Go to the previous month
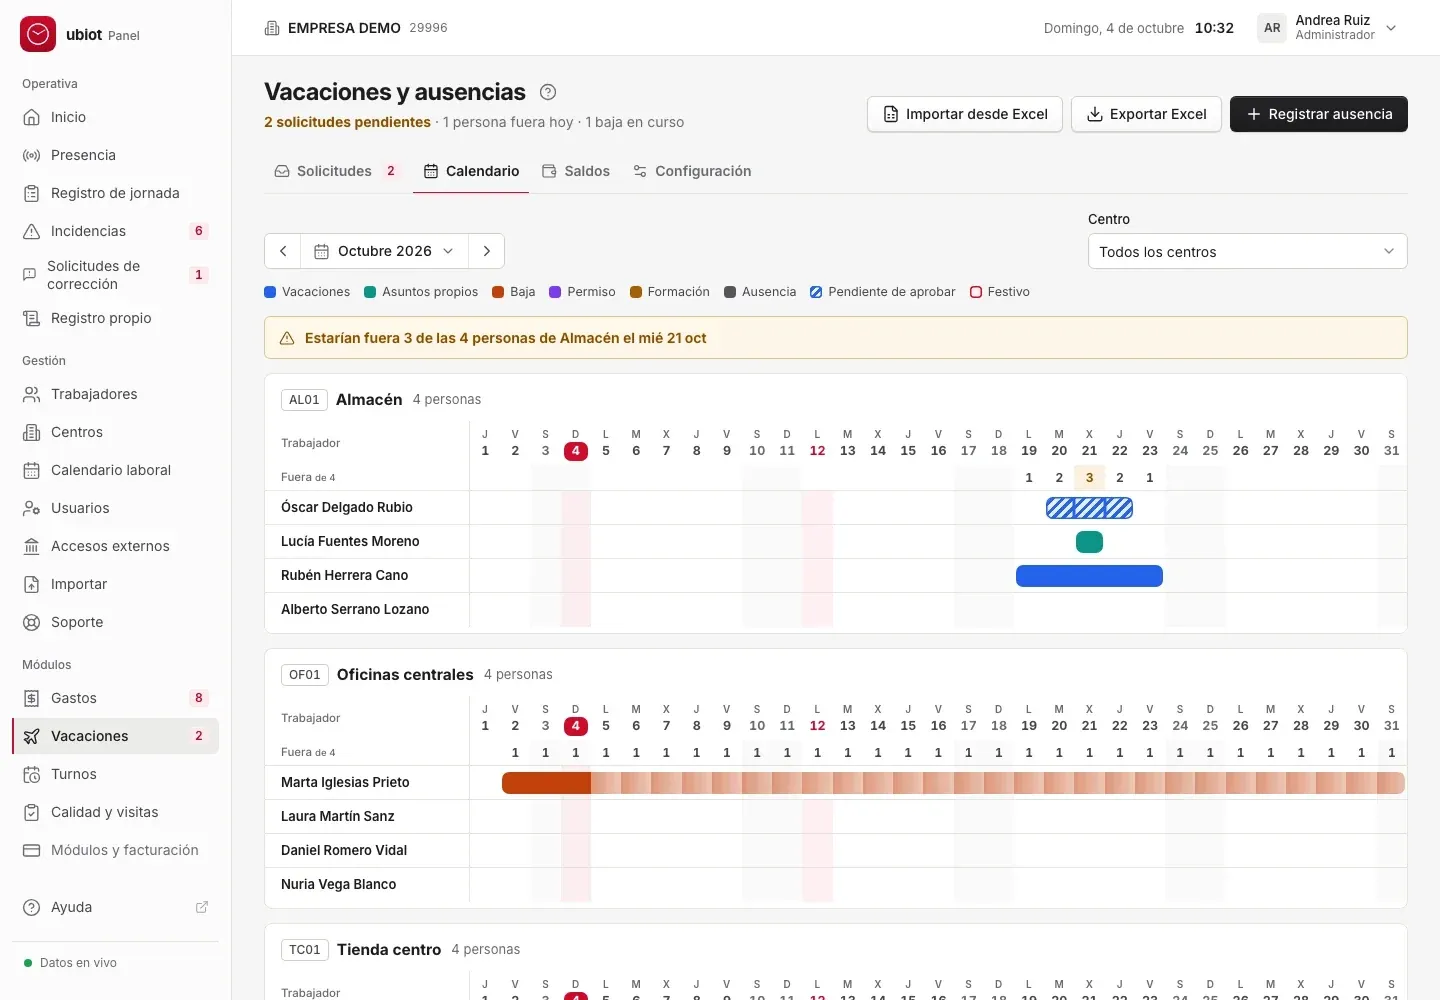The width and height of the screenshot is (1440, 1000). 283,251
